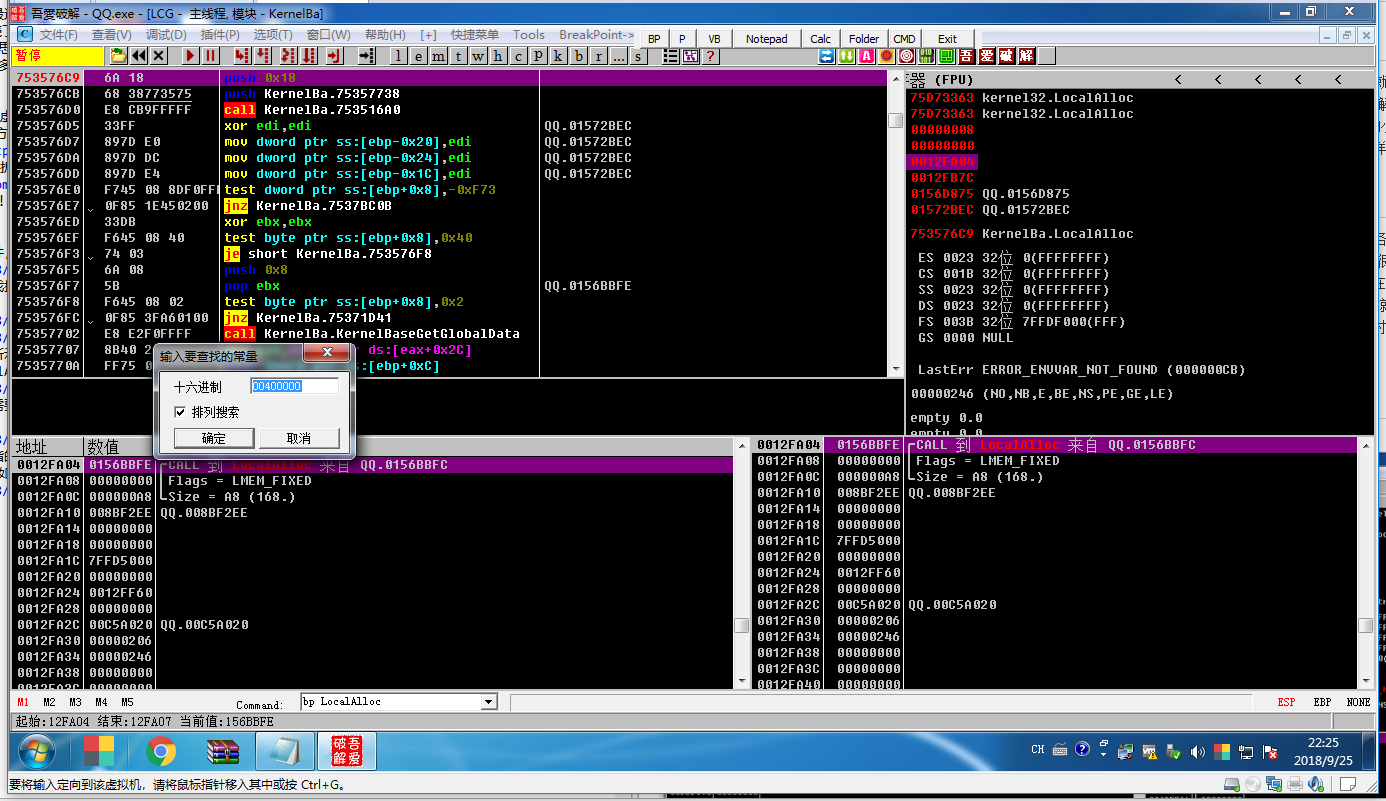The width and height of the screenshot is (1386, 801).
Task: Click the red target plugin icon
Action: pyautogui.click(x=906, y=56)
